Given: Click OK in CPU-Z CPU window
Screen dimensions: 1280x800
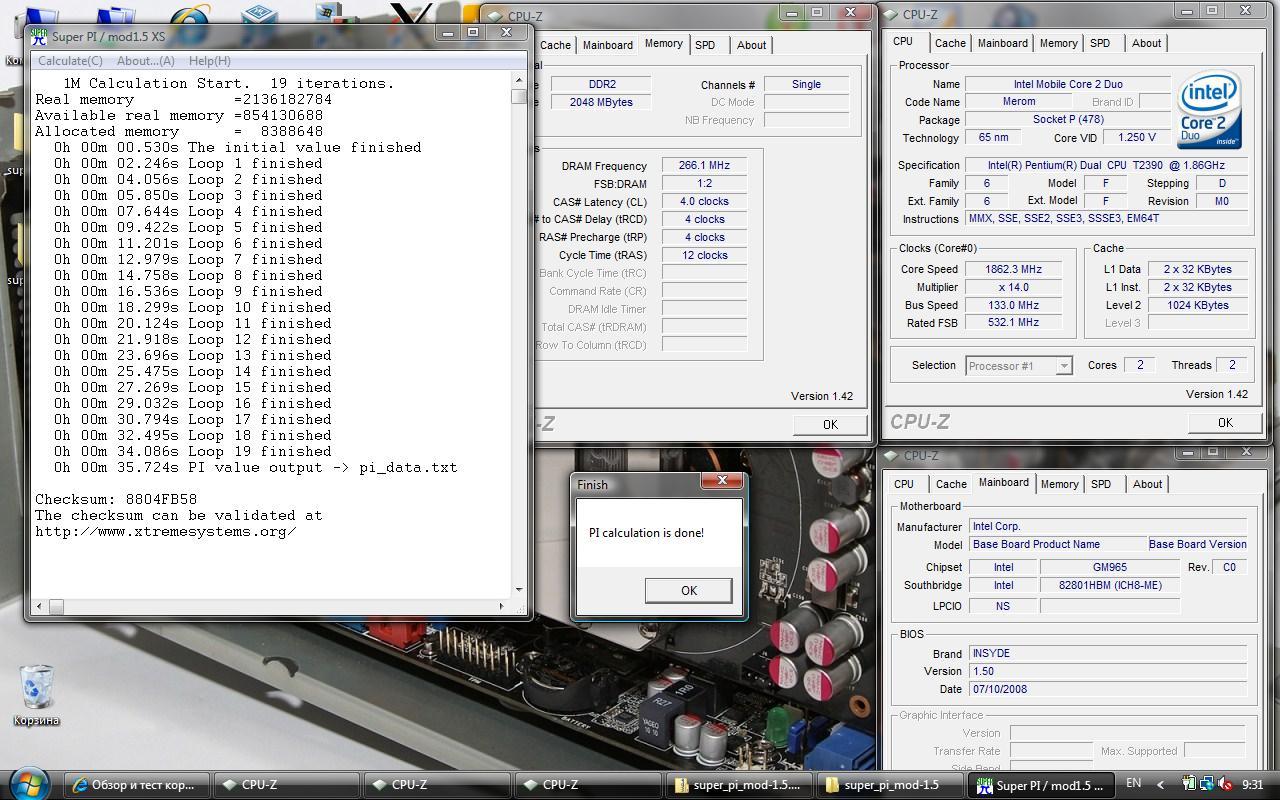Looking at the screenshot, I should 1225,422.
